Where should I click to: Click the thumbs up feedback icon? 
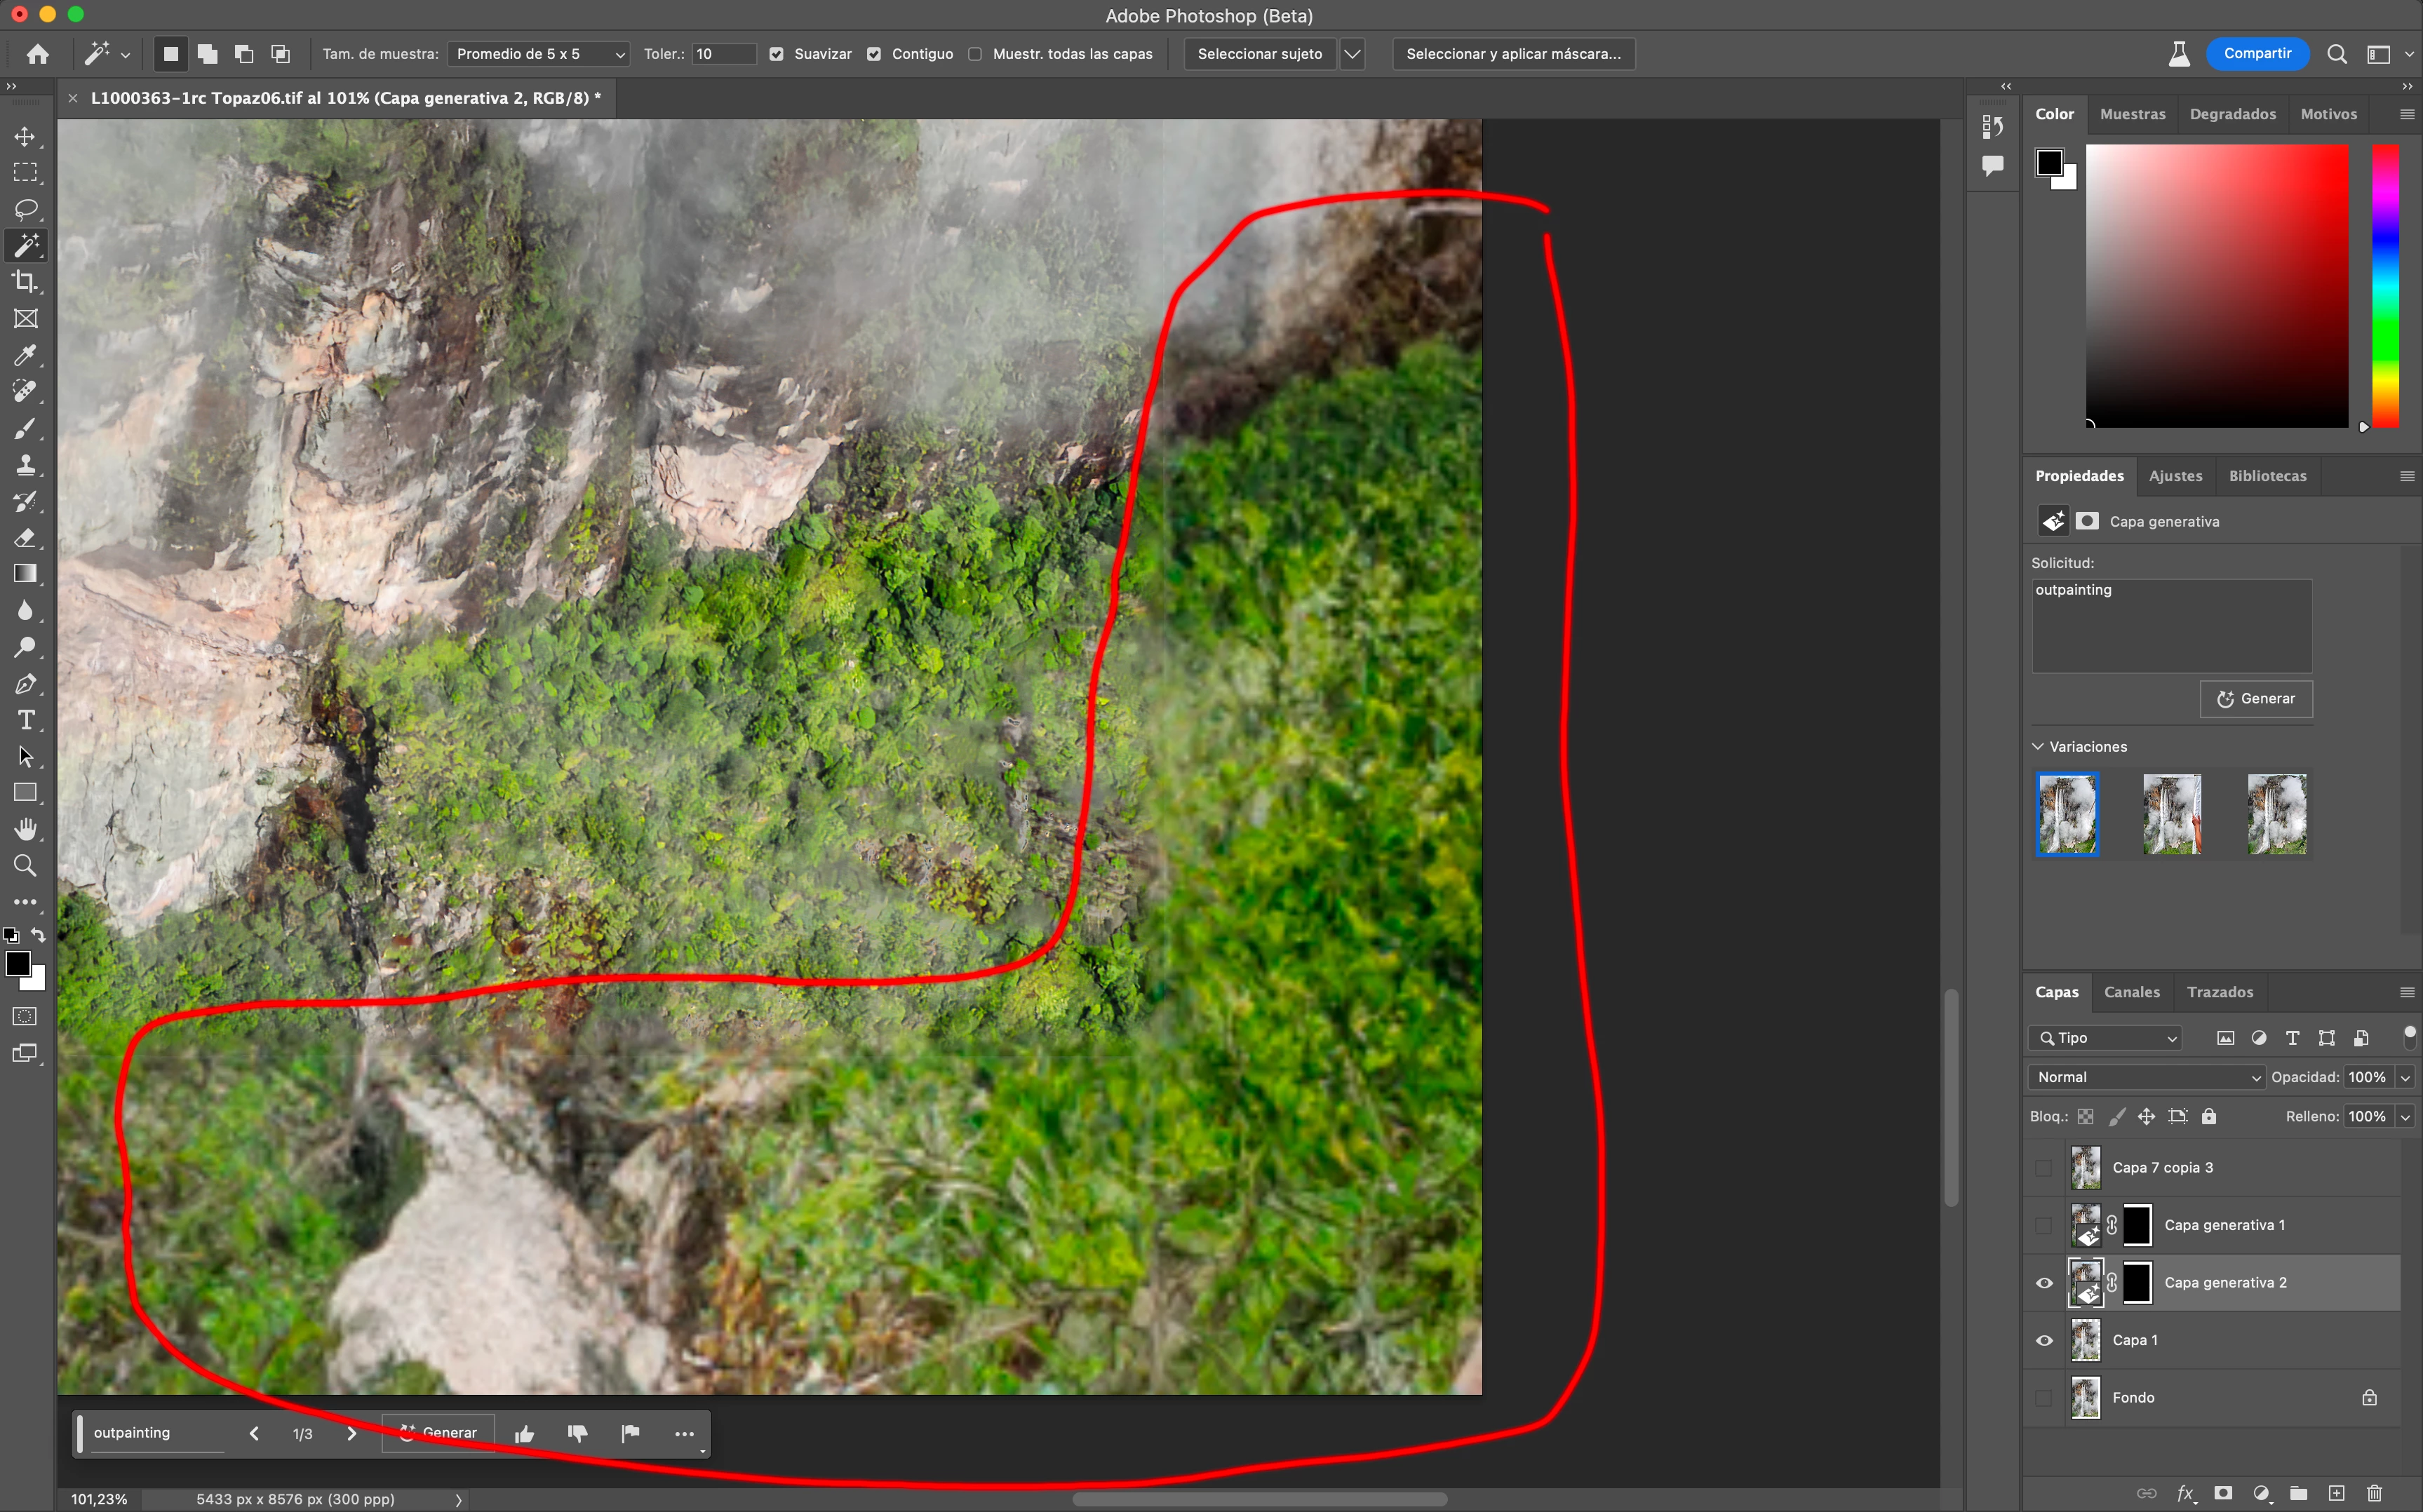(x=524, y=1434)
